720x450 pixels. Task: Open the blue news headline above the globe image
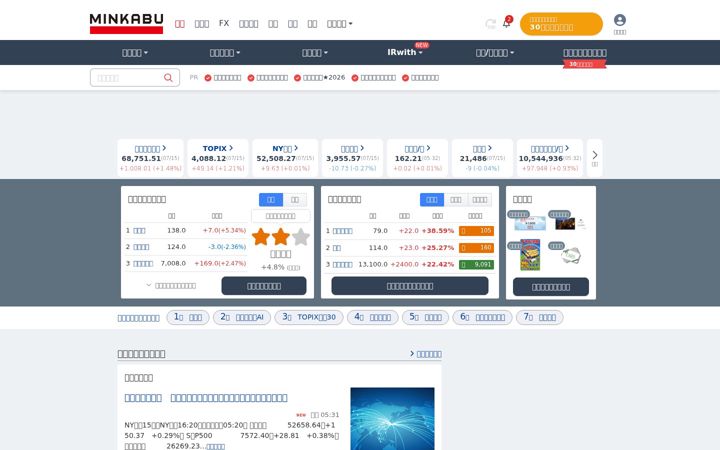(206, 398)
